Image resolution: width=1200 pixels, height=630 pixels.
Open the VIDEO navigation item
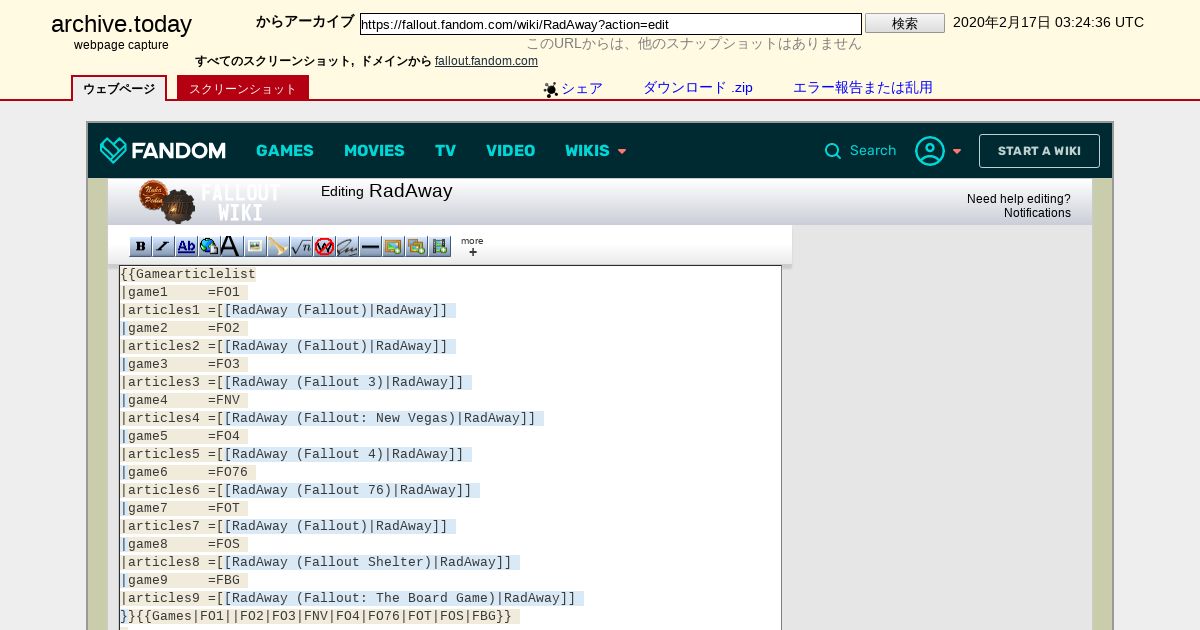pyautogui.click(x=510, y=151)
